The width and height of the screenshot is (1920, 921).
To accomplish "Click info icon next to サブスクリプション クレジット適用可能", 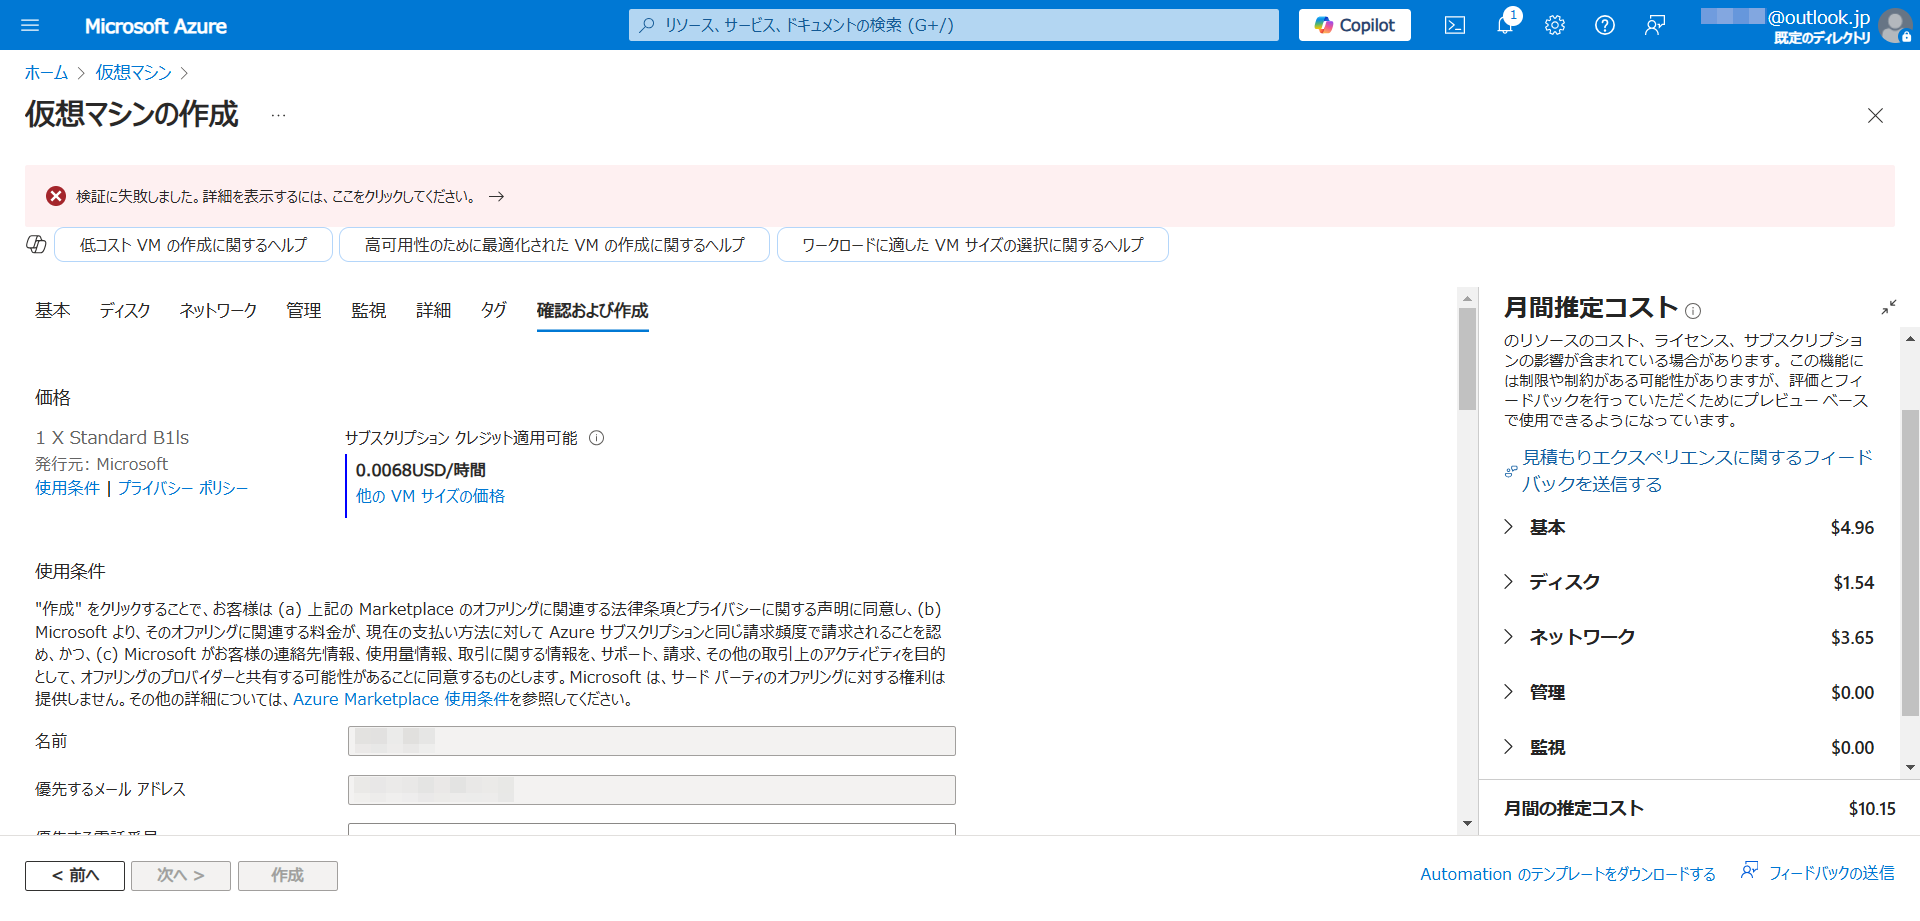I will pyautogui.click(x=597, y=438).
